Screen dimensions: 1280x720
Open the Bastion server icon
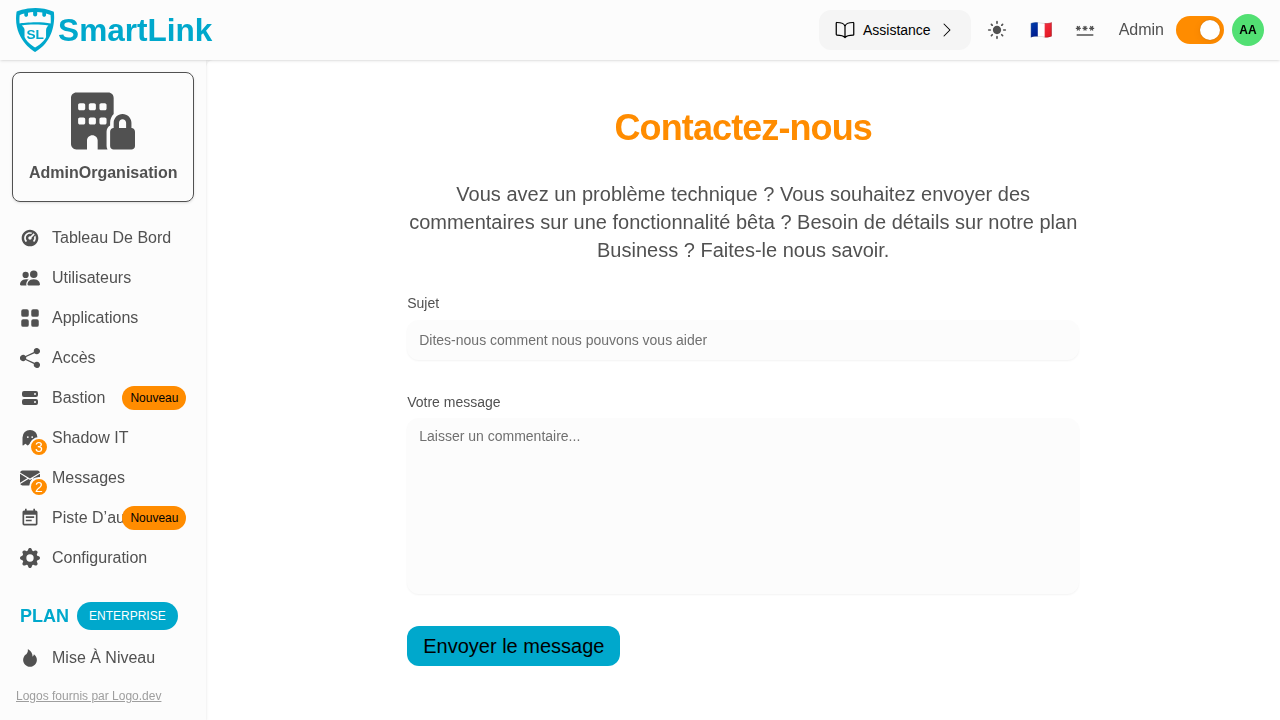[x=29, y=397]
